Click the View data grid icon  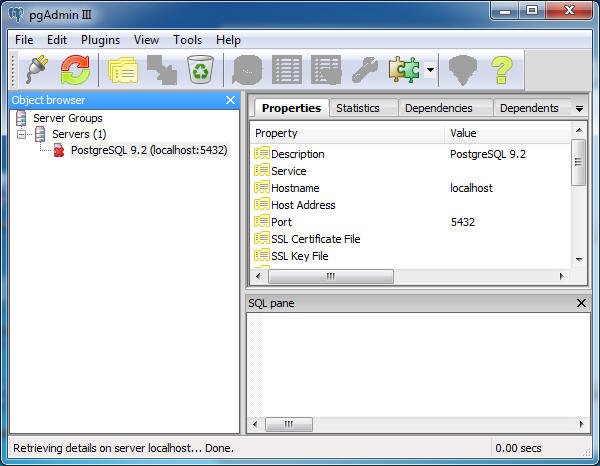coord(287,70)
